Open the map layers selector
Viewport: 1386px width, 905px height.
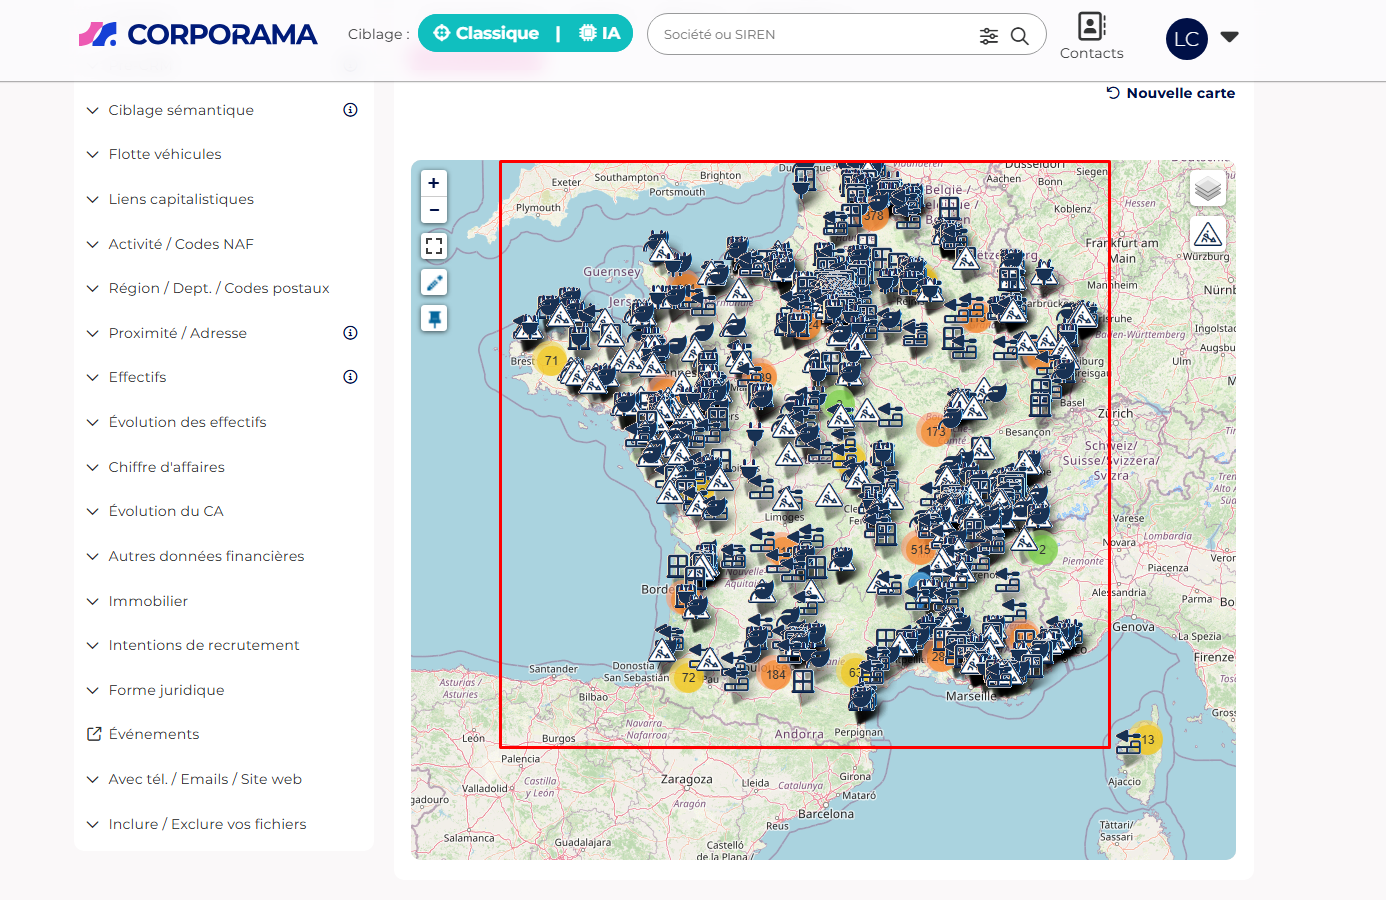click(x=1208, y=188)
